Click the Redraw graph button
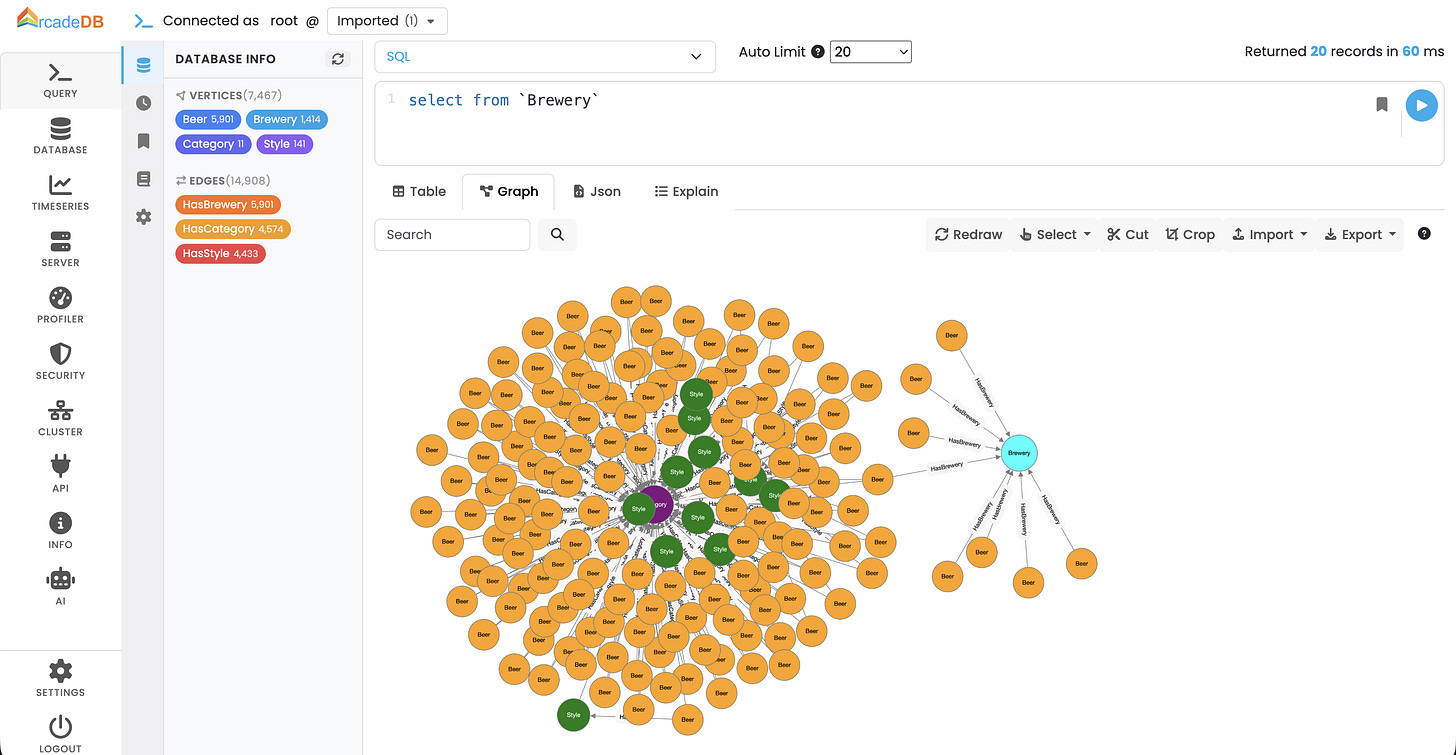This screenshot has height=755, width=1456. coord(967,234)
